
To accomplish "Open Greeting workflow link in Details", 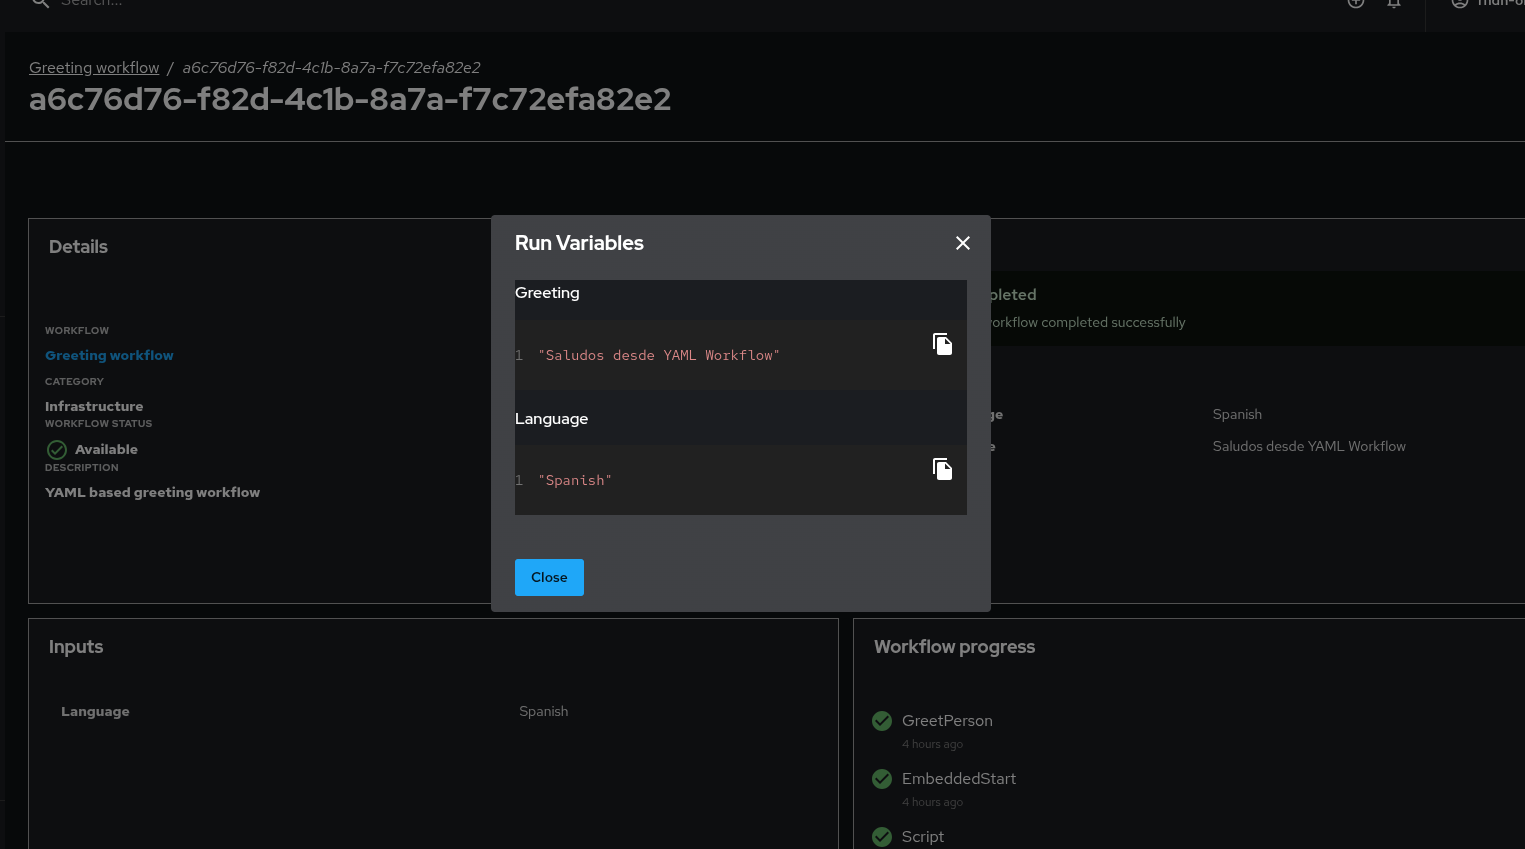I will click(x=109, y=356).
